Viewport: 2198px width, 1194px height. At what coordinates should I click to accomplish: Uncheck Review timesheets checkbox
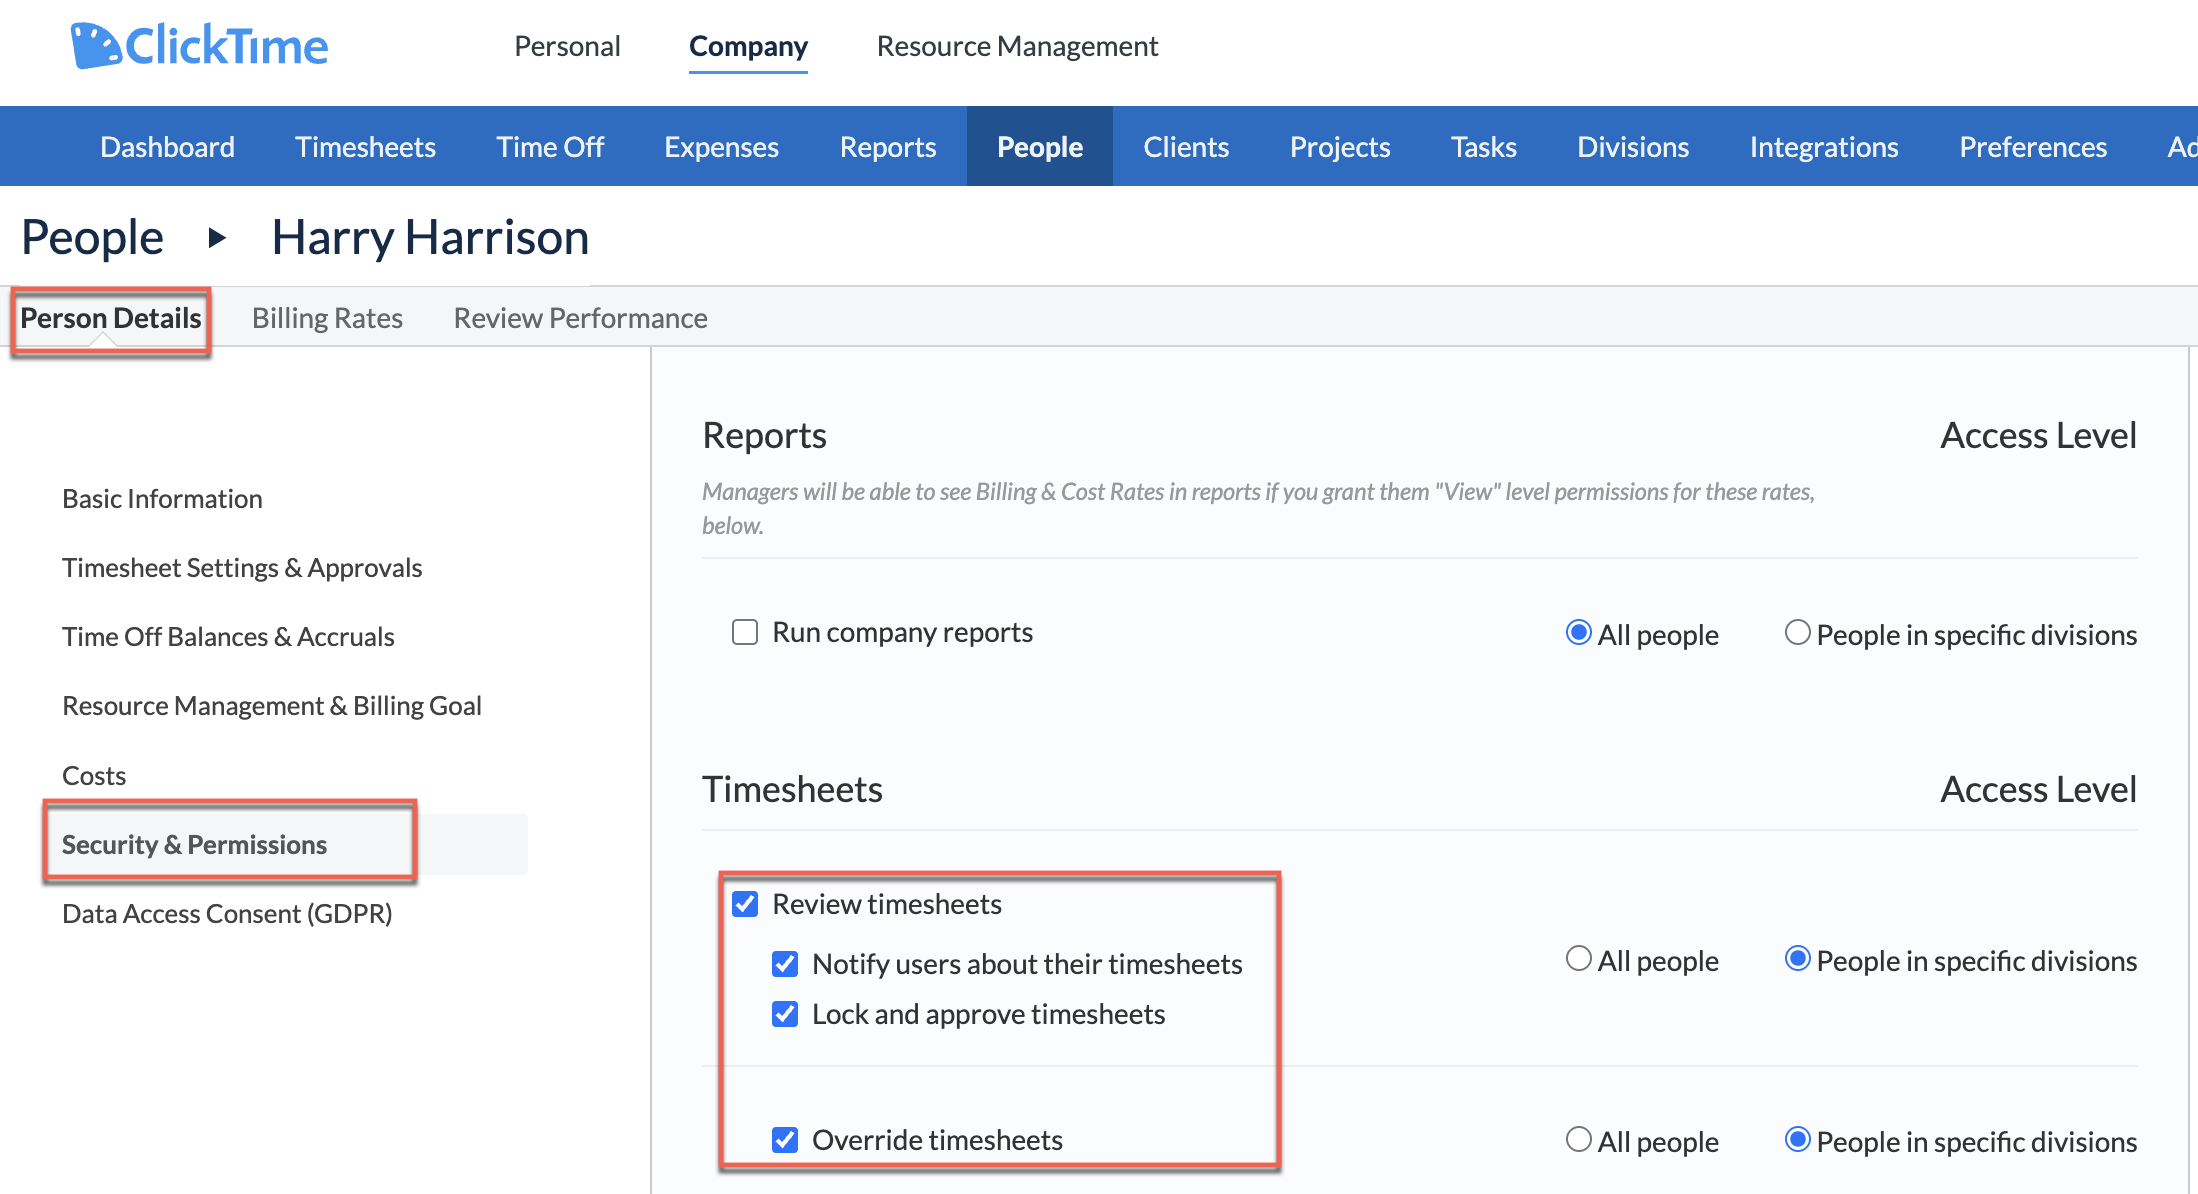tap(745, 904)
